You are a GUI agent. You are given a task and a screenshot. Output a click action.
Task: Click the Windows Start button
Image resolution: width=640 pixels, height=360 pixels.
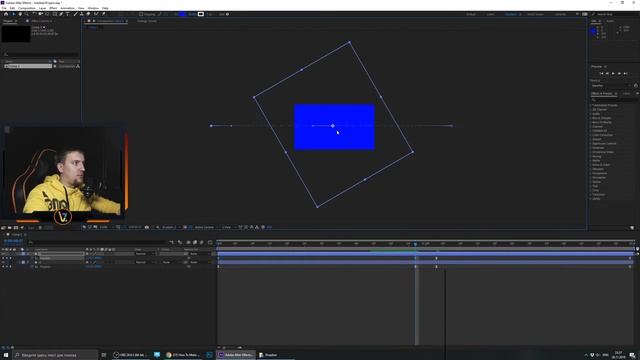pyautogui.click(x=6, y=355)
